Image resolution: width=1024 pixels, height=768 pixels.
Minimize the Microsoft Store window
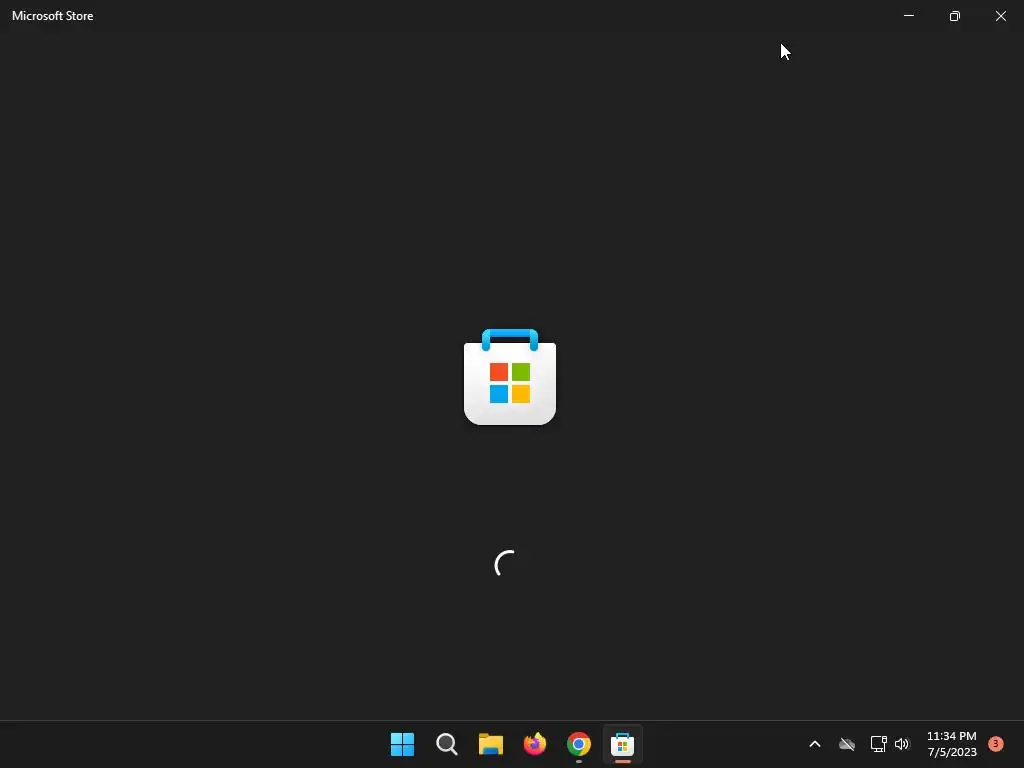908,16
